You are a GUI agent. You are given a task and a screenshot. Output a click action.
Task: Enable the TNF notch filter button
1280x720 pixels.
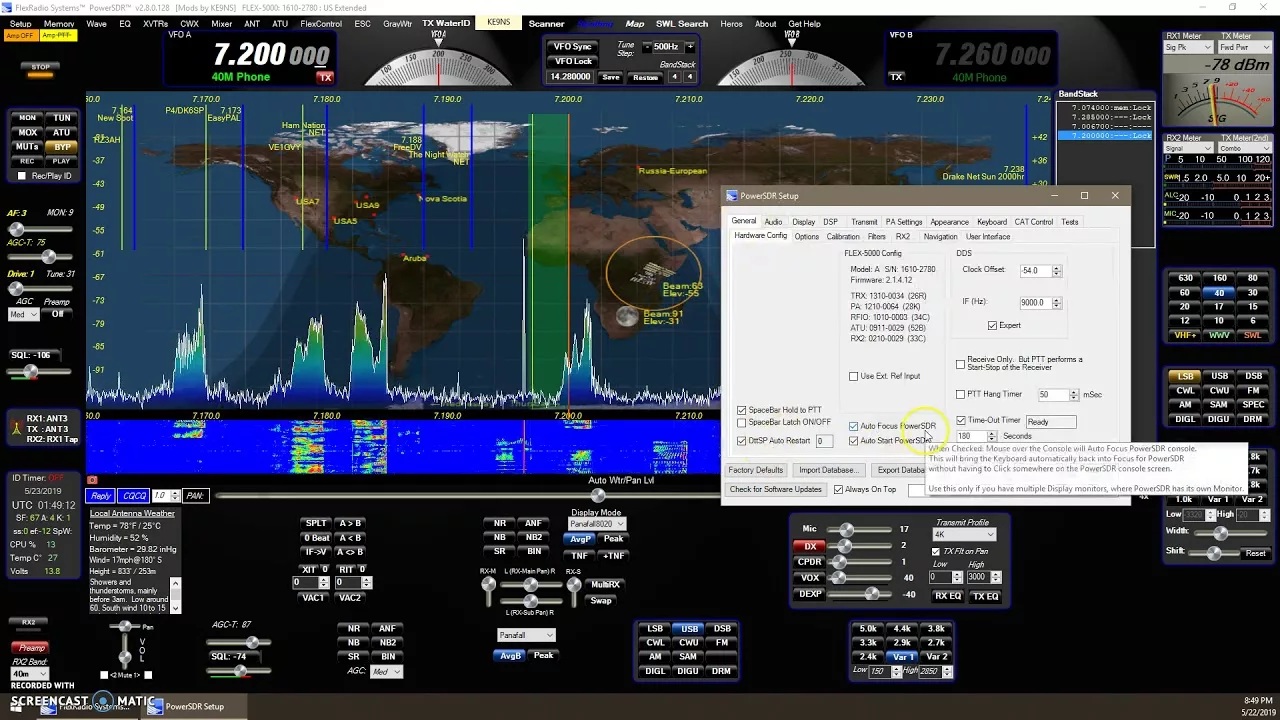(x=579, y=556)
